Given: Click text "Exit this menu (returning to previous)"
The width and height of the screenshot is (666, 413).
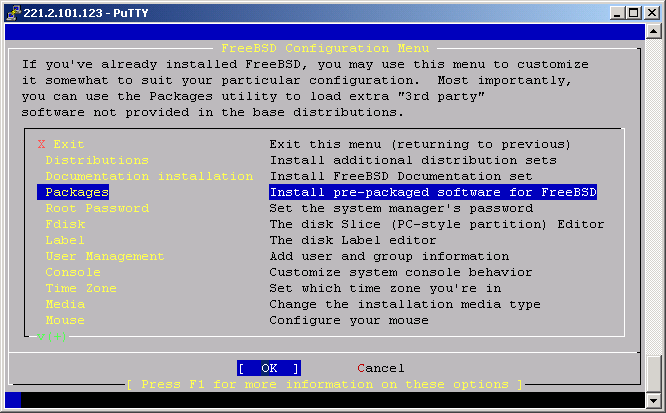Looking at the screenshot, I should point(420,144).
